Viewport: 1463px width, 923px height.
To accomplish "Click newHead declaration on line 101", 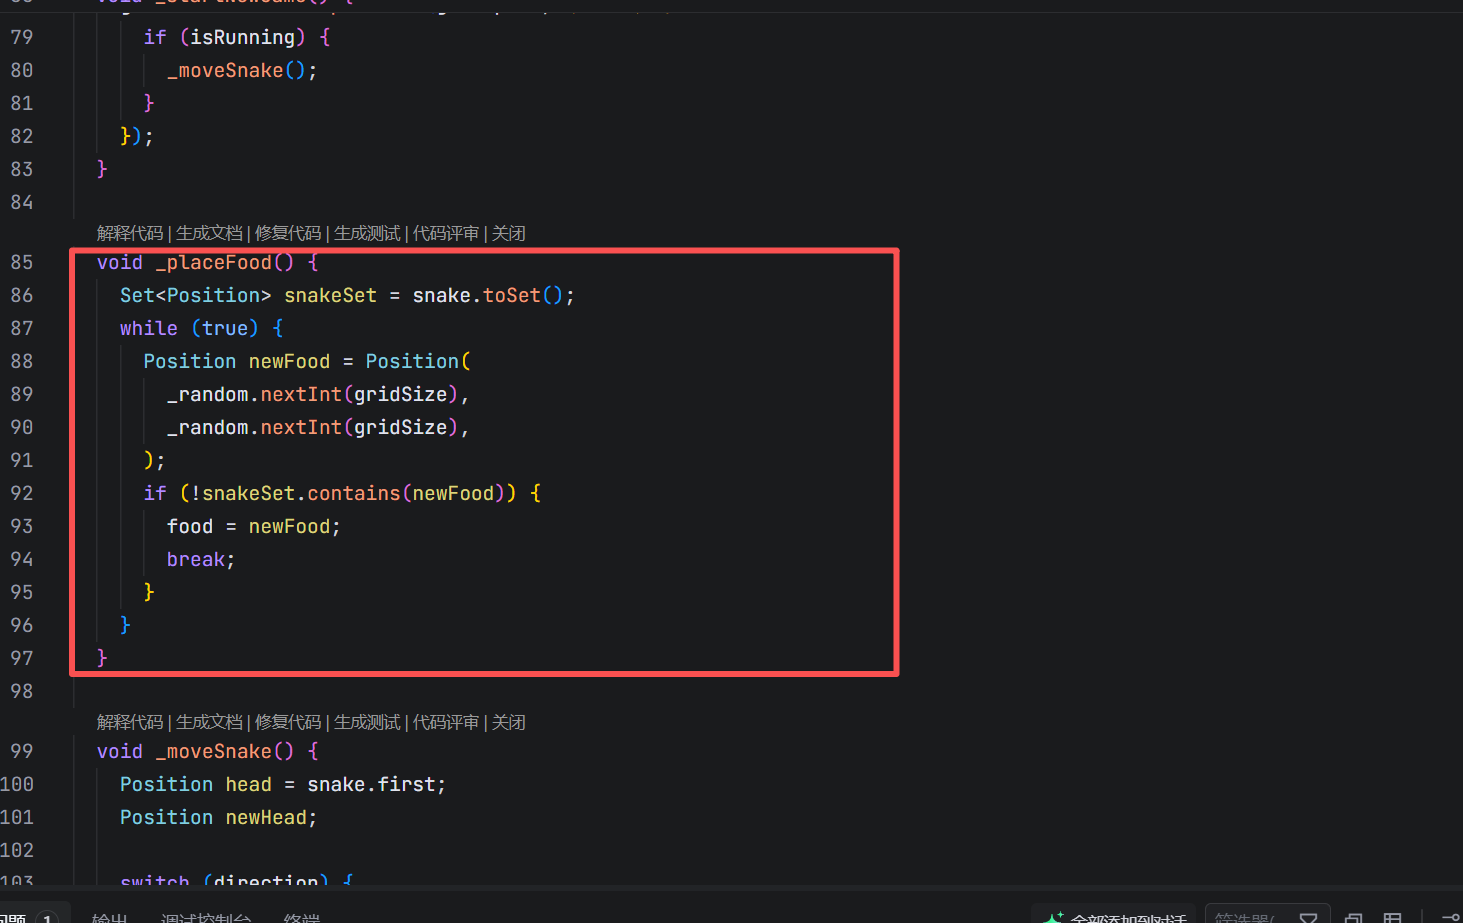I will [266, 817].
